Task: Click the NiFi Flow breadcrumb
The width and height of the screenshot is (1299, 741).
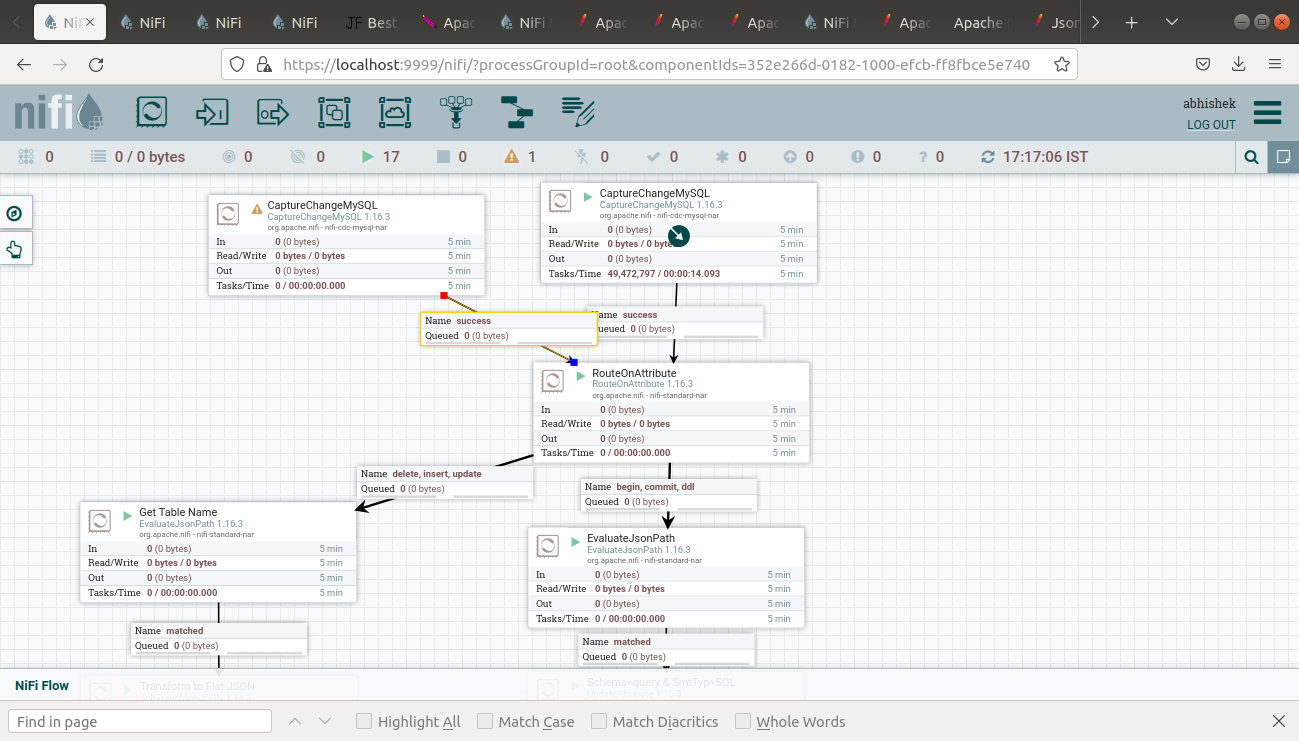Action: (40, 686)
